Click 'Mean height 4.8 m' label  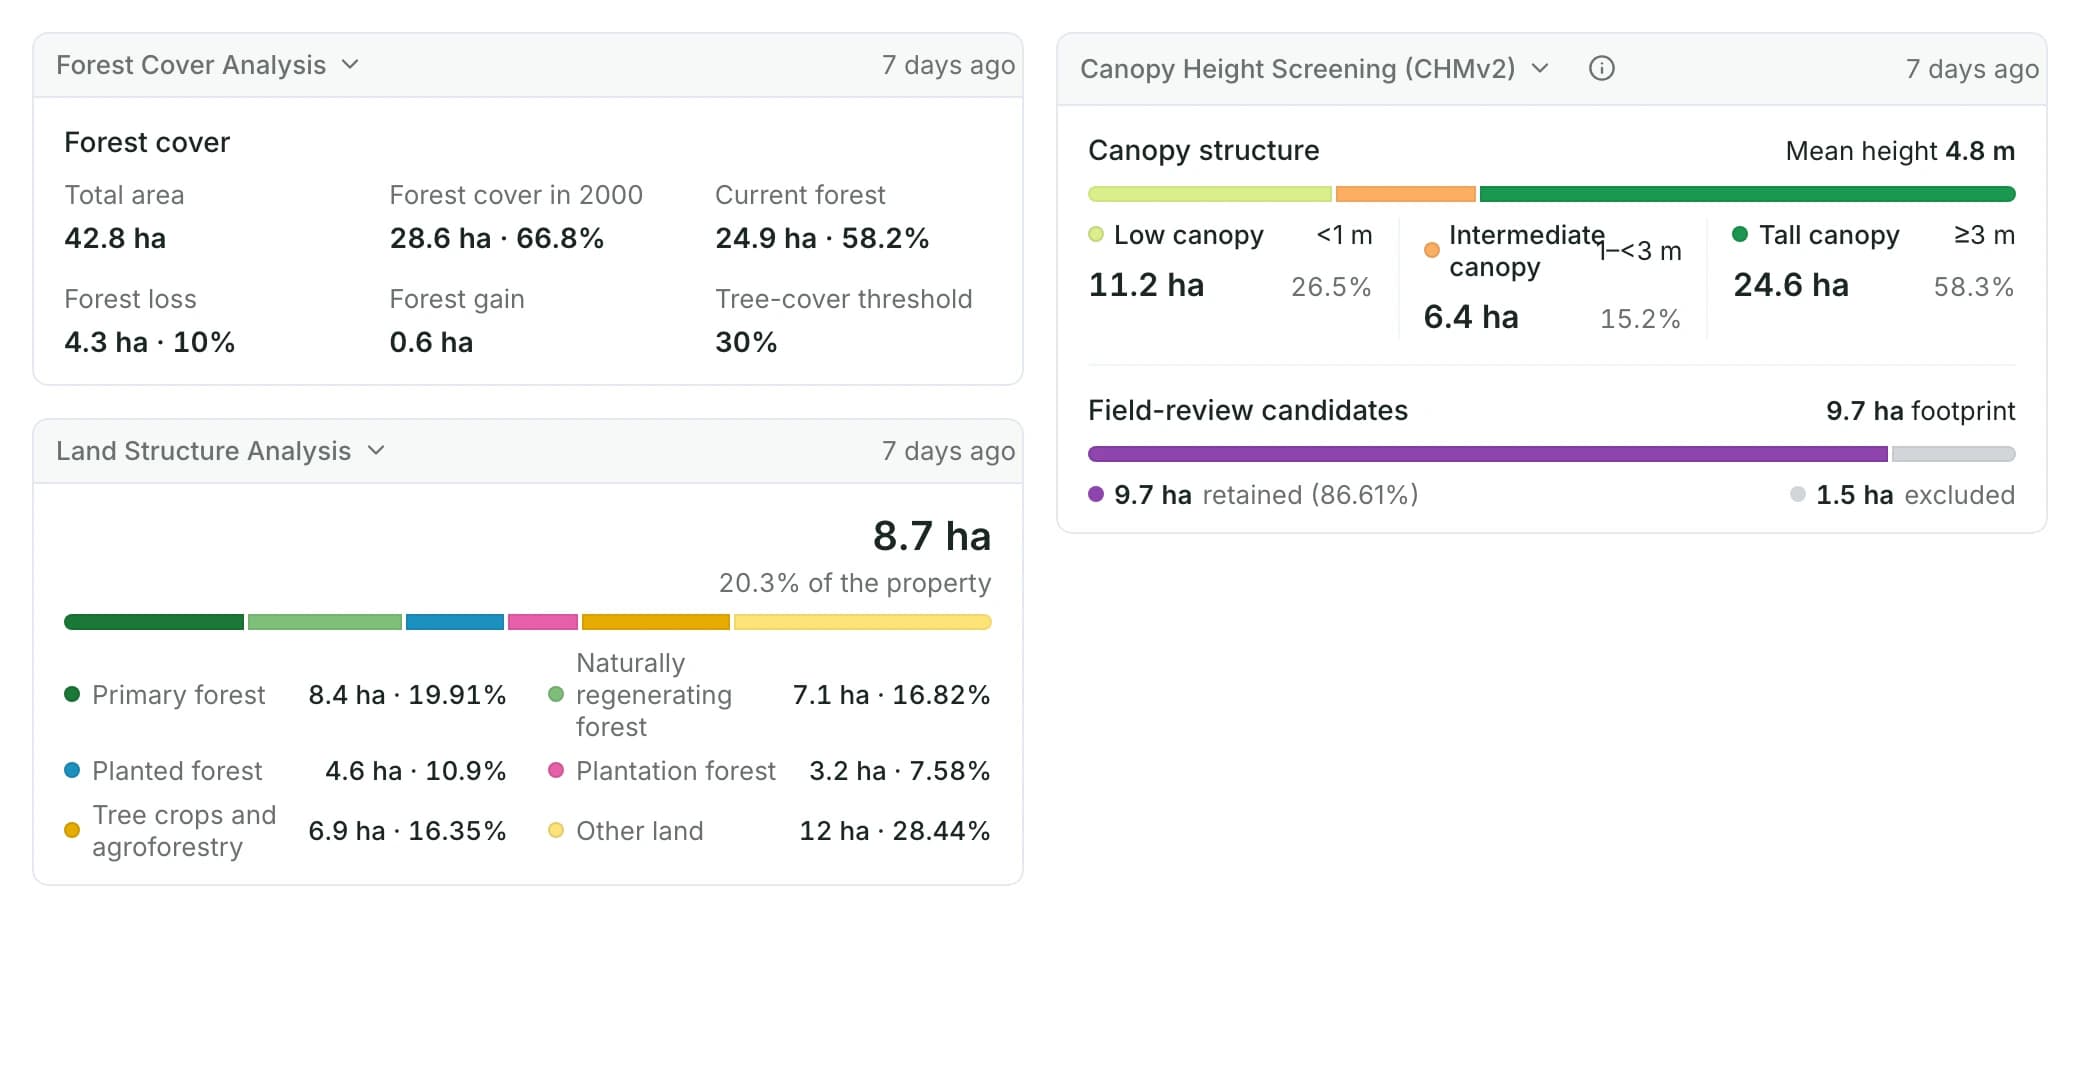point(1900,151)
